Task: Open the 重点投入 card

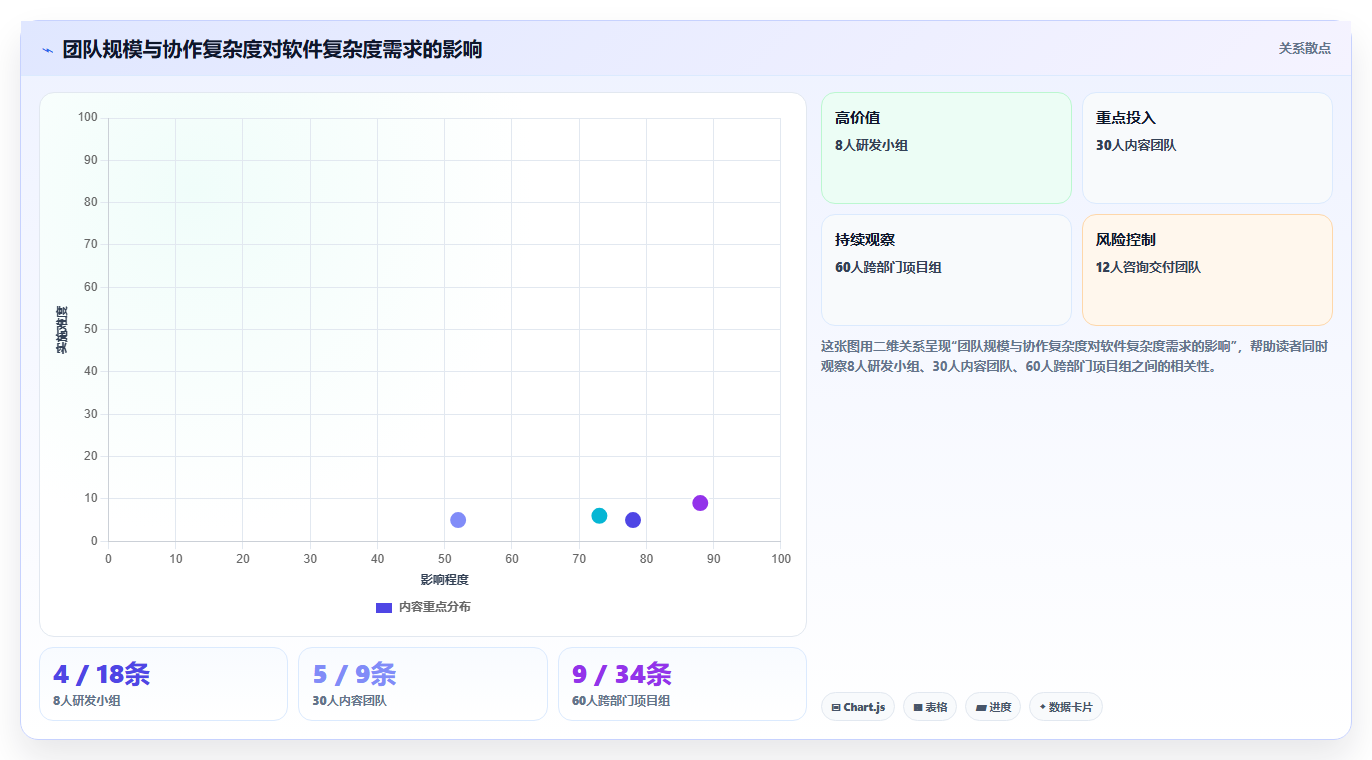Action: point(1207,148)
